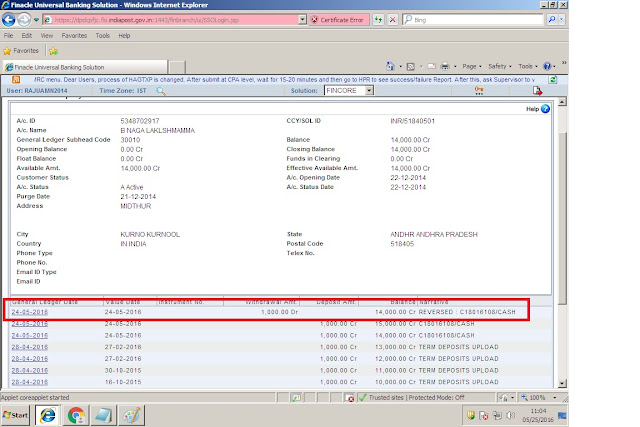Viewport: 640px width, 427px height.
Task: Click the green refresh icon beside scrolling message
Action: point(553,80)
